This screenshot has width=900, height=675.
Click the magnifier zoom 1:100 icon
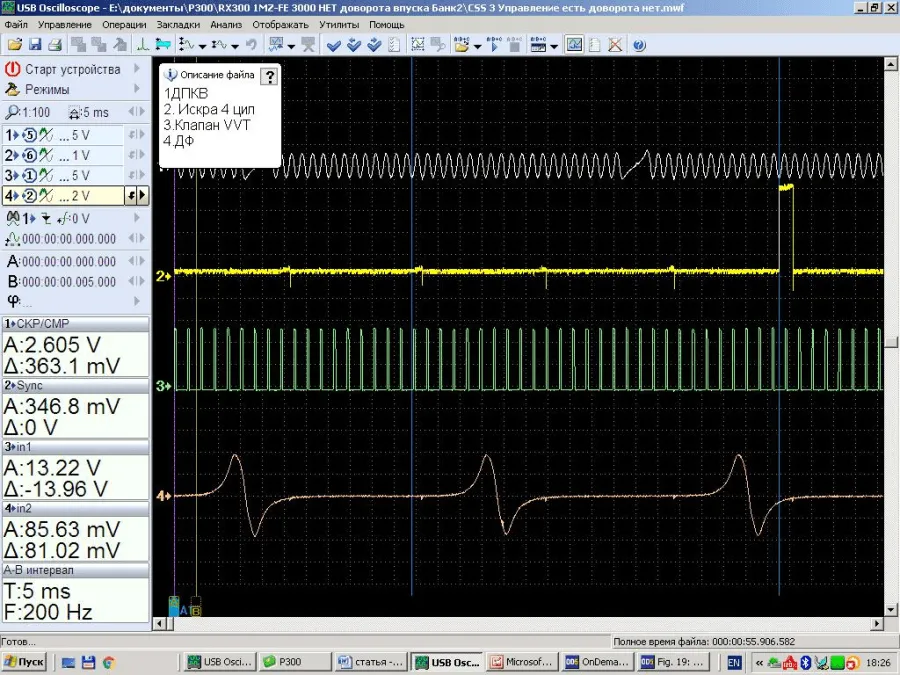click(11, 112)
